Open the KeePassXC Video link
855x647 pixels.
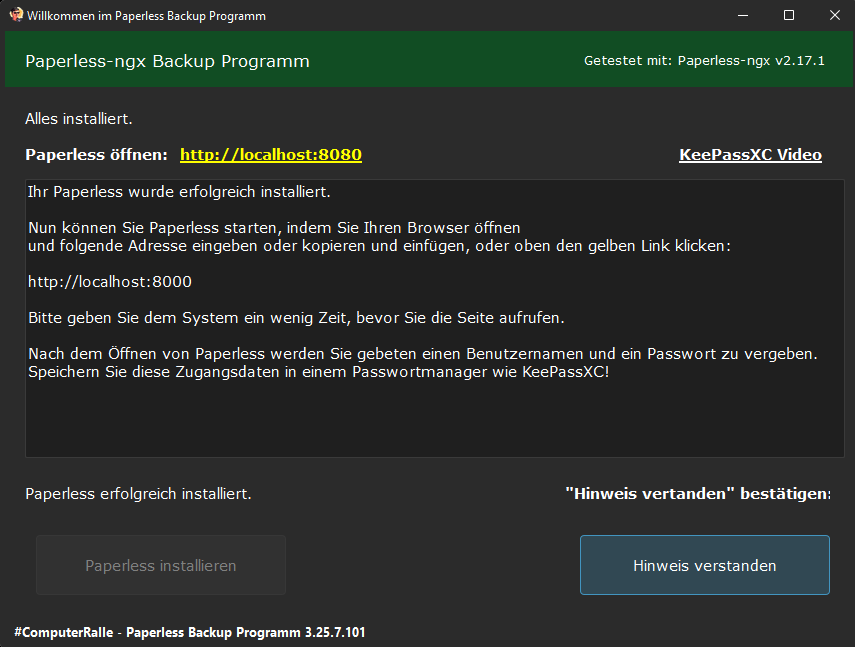pos(750,155)
